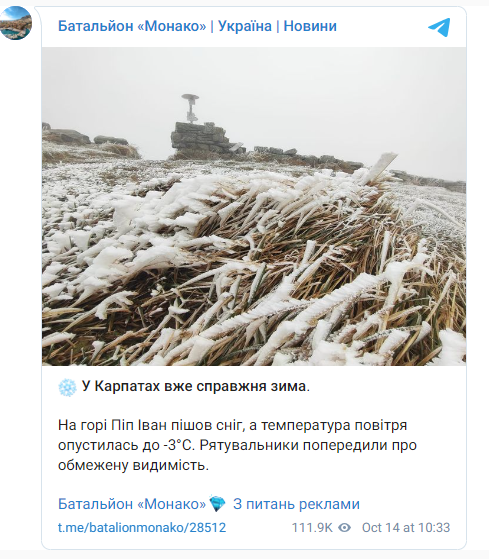Viewport: 489px width, 559px height.
Task: Click the text обмежену видимість
Action: tap(133, 465)
